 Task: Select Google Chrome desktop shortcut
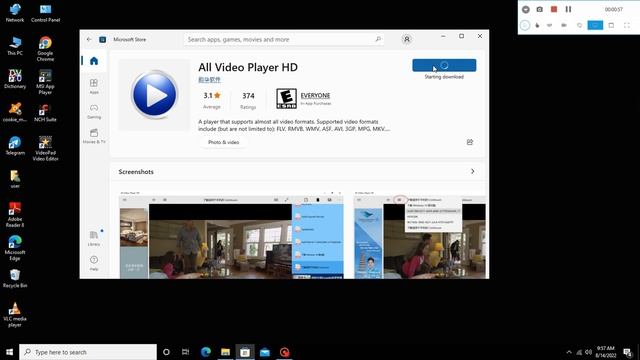click(x=45, y=49)
